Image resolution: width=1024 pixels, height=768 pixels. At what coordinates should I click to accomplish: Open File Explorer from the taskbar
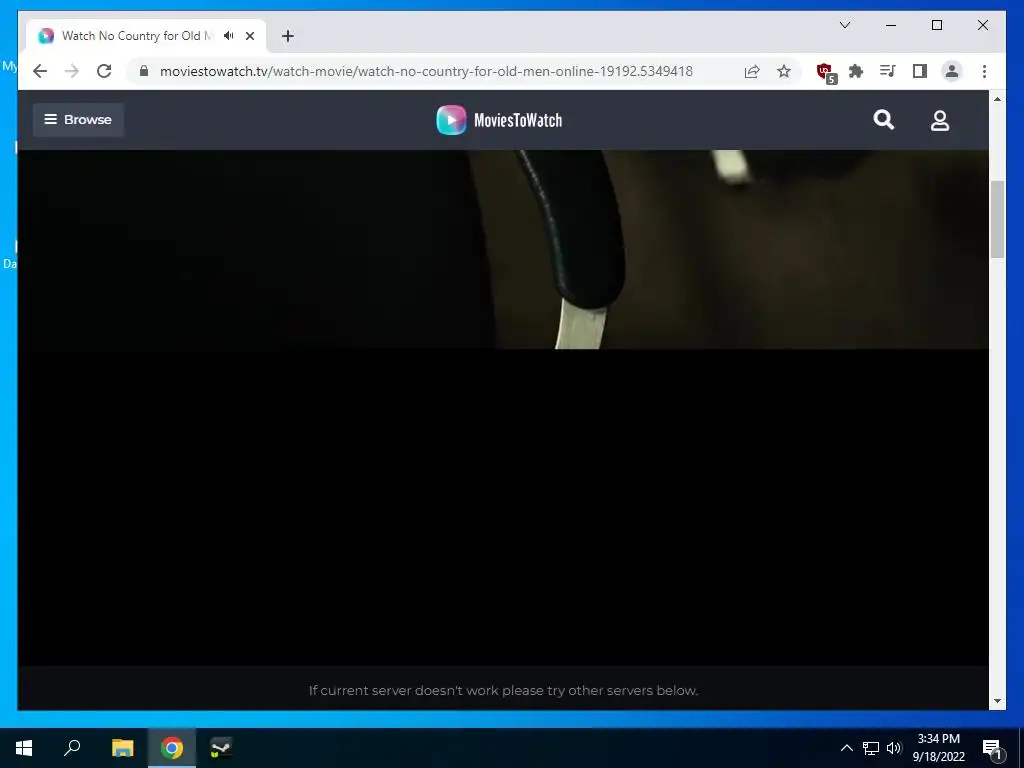(122, 748)
